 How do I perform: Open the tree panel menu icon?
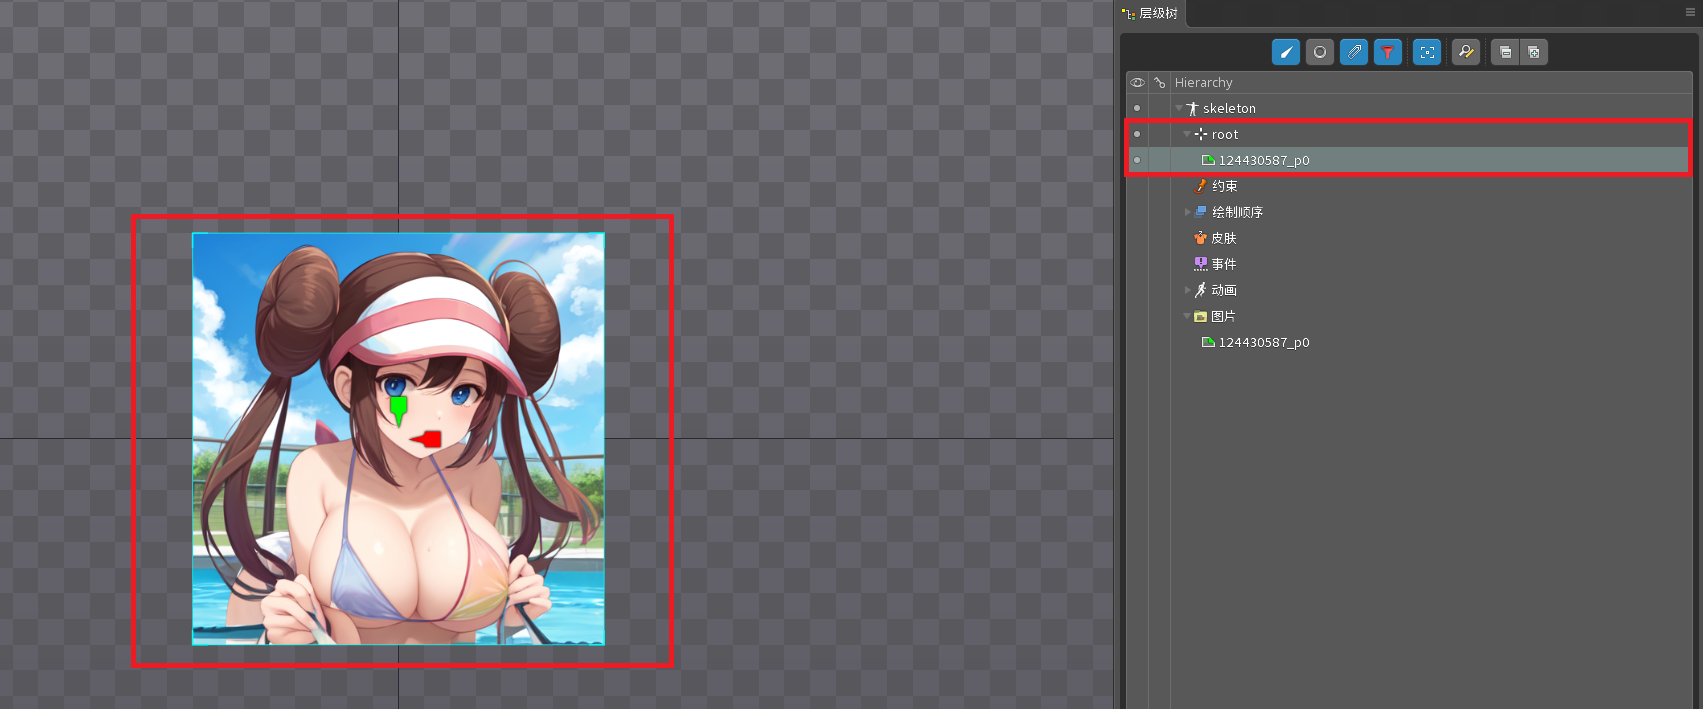(1690, 12)
